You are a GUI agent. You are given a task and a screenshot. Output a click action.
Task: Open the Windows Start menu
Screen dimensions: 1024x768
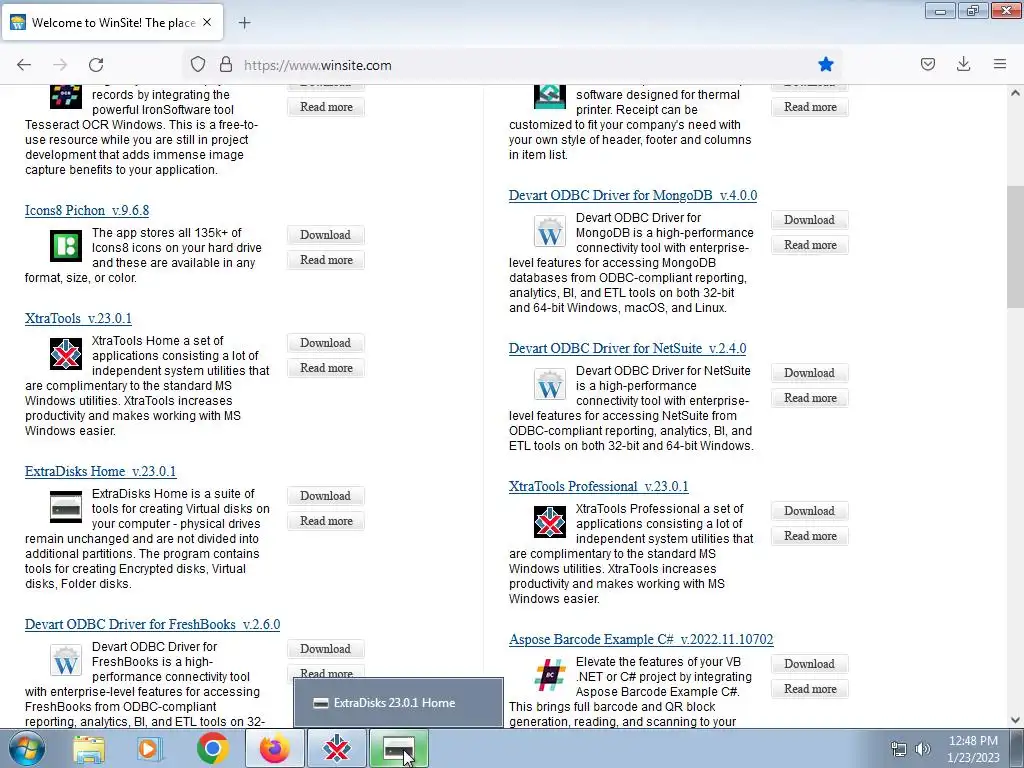(26, 748)
